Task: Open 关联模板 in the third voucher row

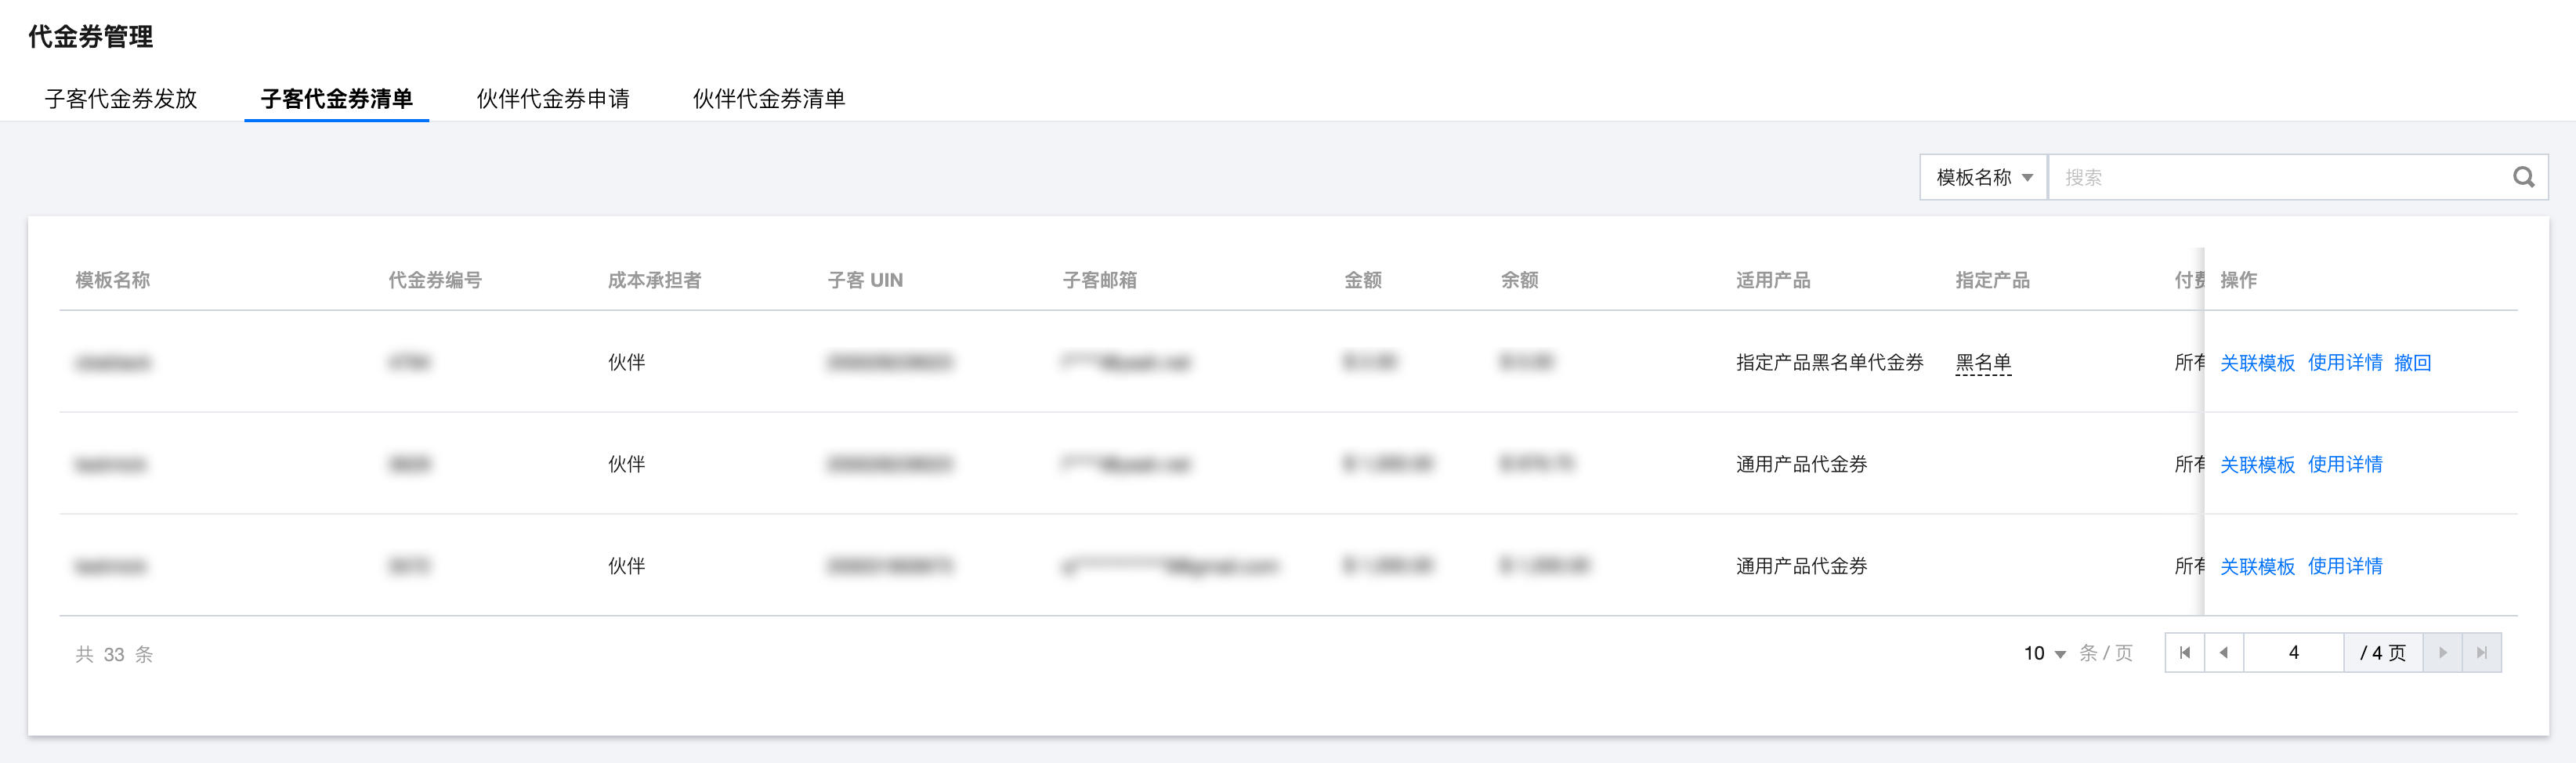Action: (2257, 566)
